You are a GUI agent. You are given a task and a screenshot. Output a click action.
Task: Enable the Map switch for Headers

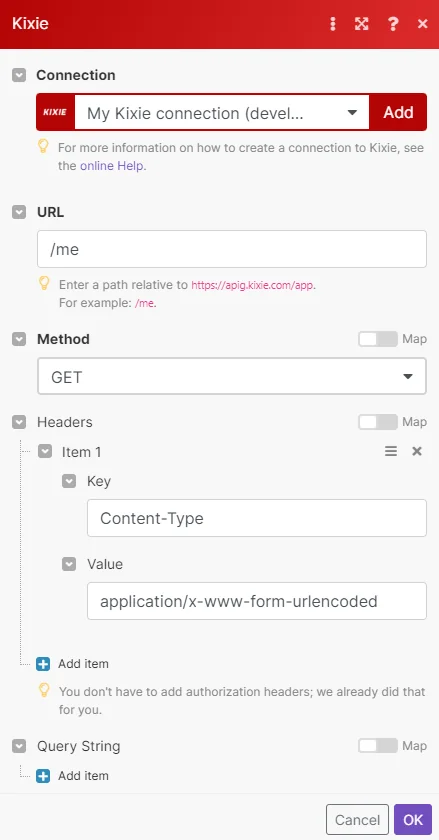point(378,422)
